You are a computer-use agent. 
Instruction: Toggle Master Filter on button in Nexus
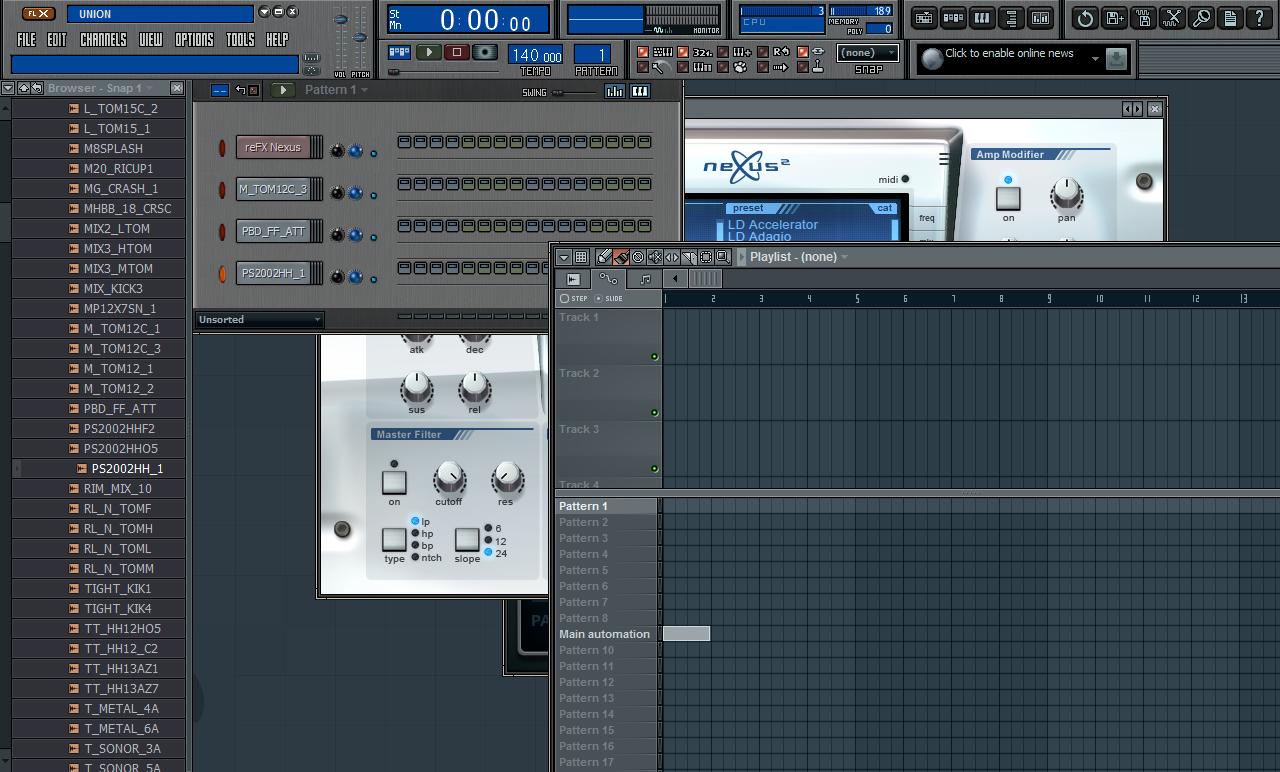click(394, 482)
